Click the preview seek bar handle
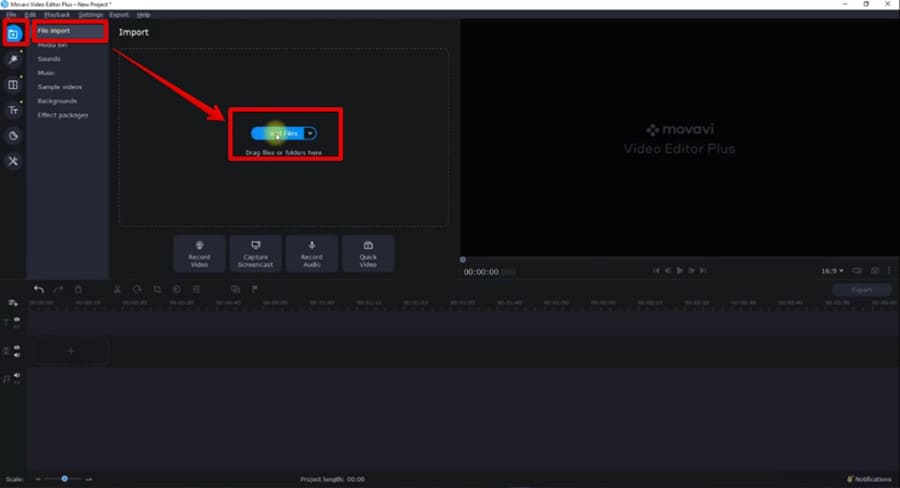 (463, 260)
